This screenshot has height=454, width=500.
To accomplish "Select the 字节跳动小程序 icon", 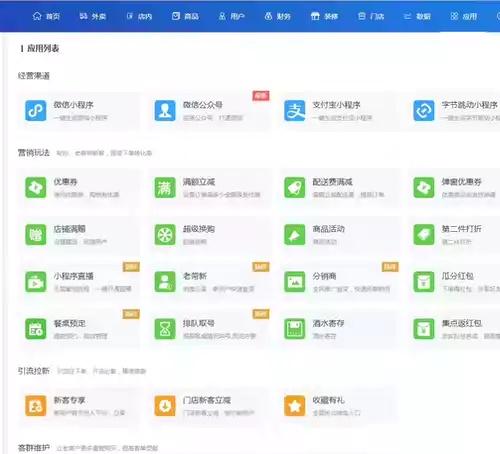I will (424, 111).
